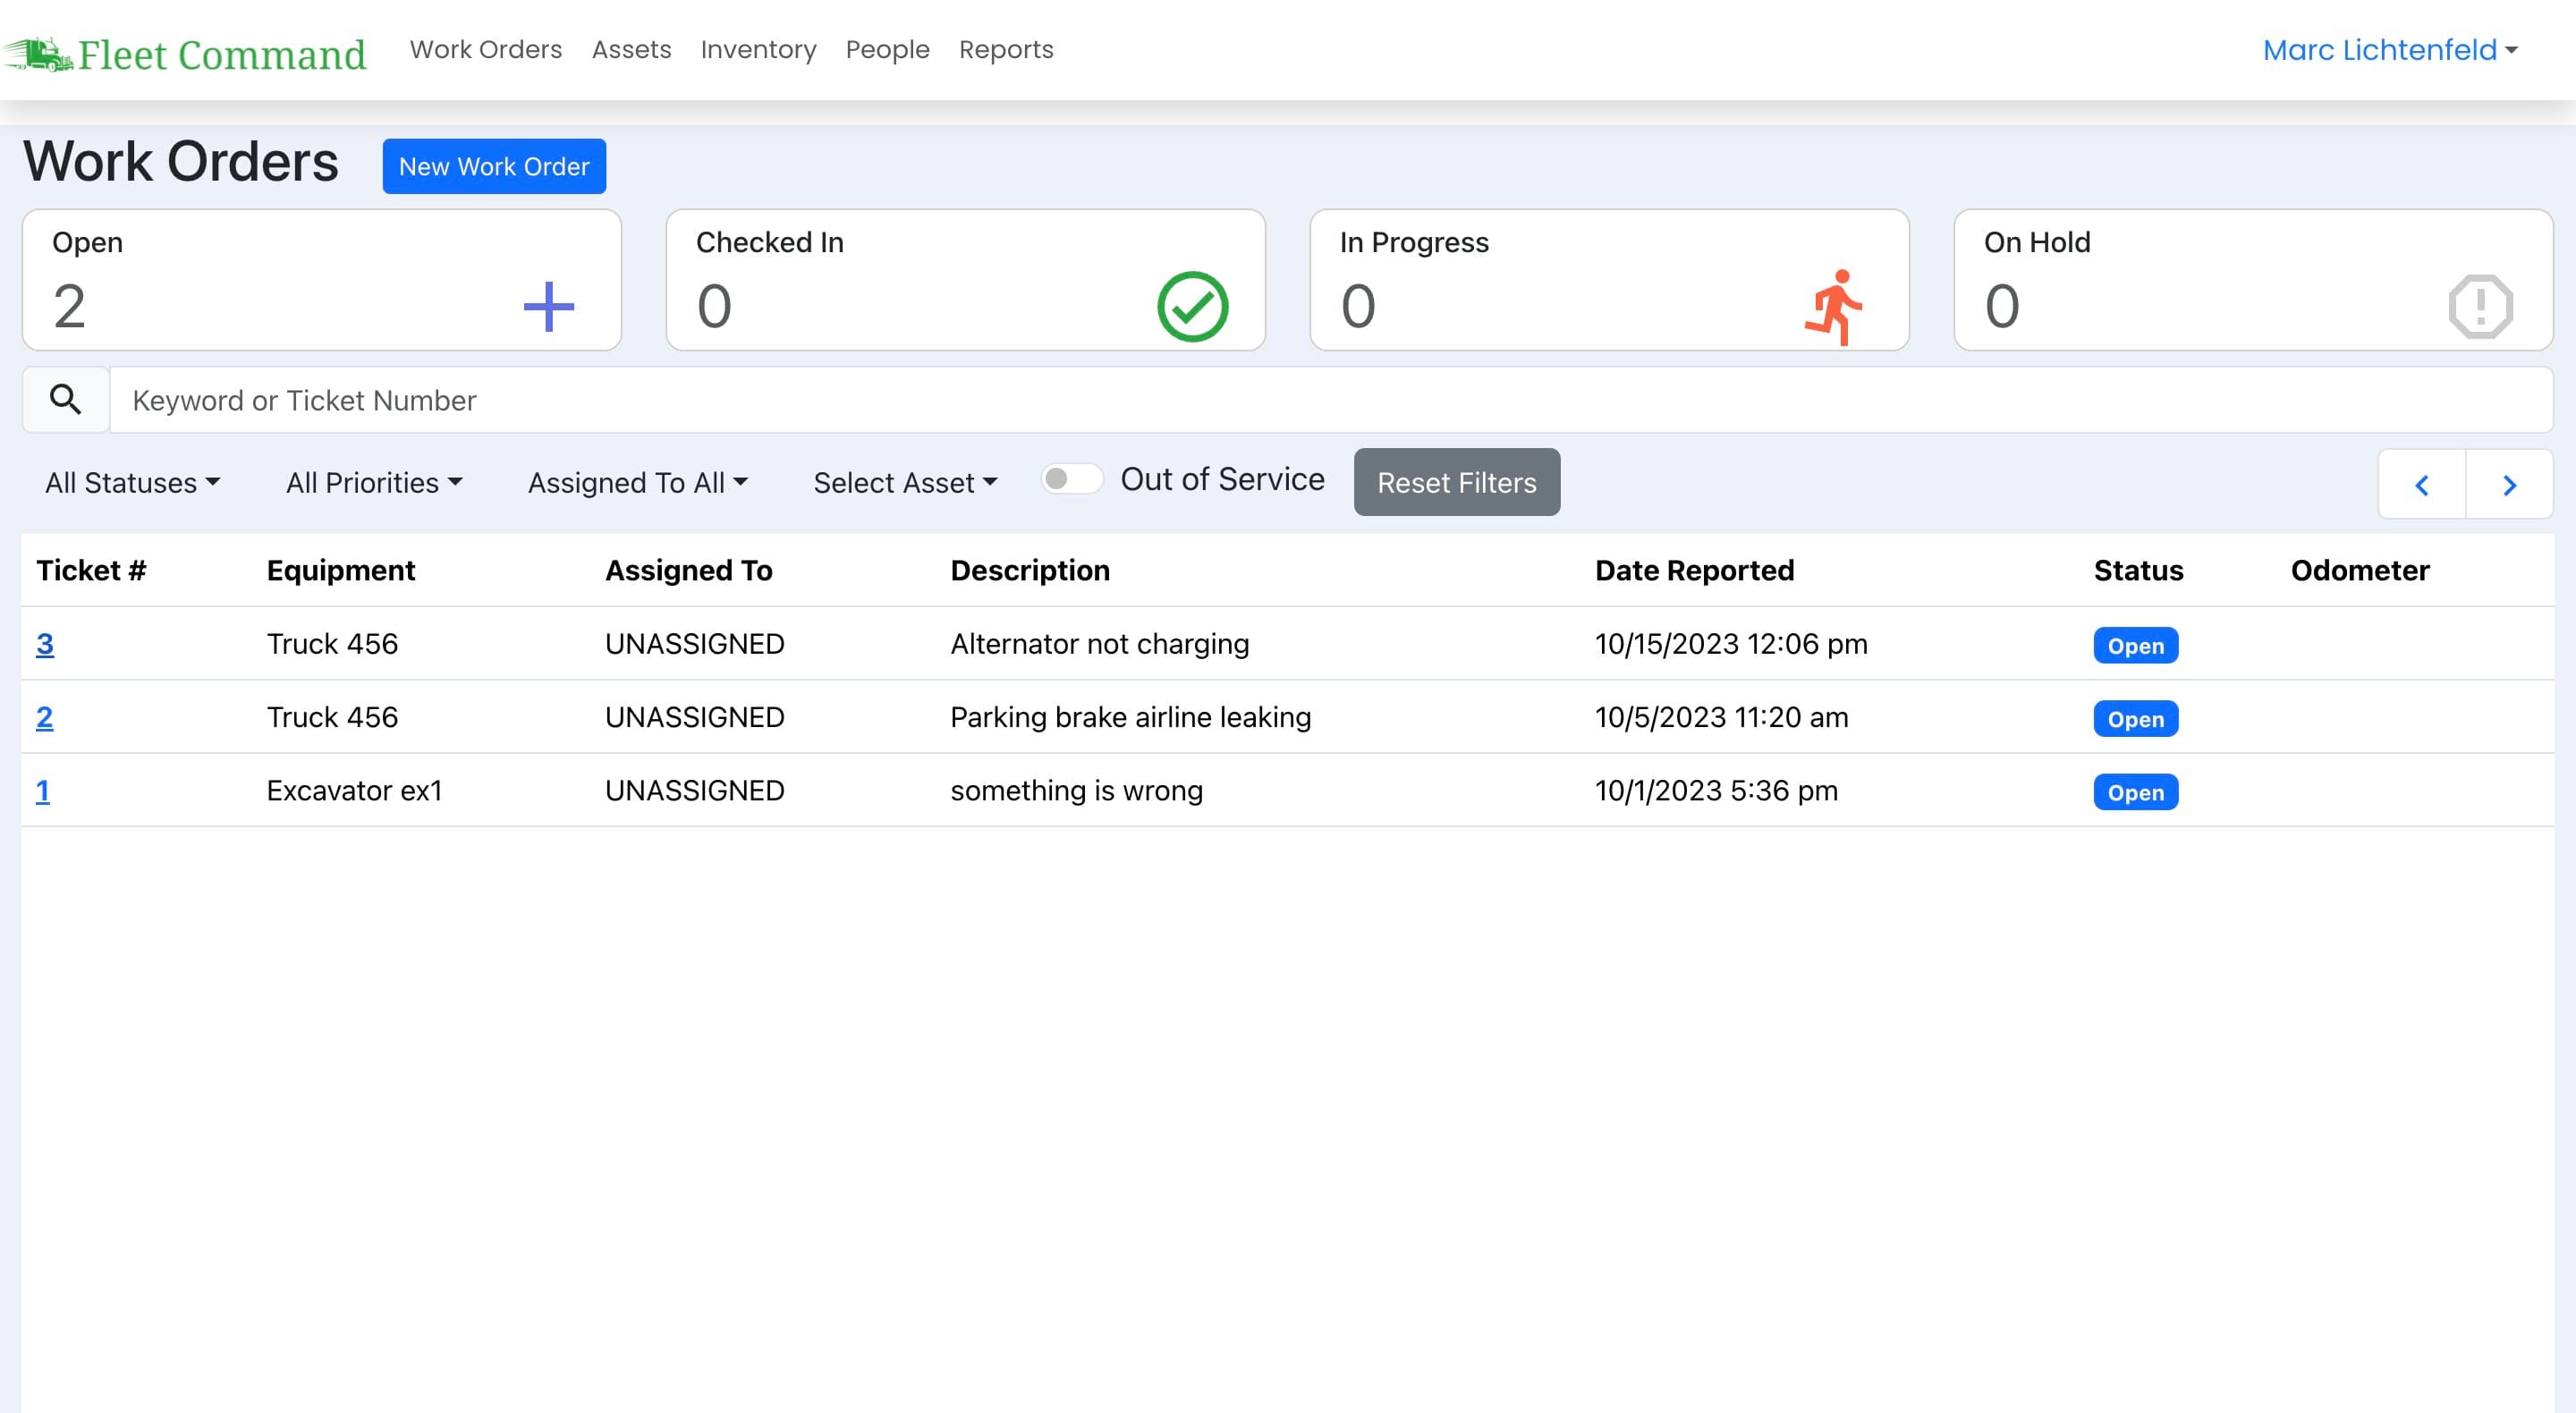
Task: Select the Open status card
Action: pos(322,280)
